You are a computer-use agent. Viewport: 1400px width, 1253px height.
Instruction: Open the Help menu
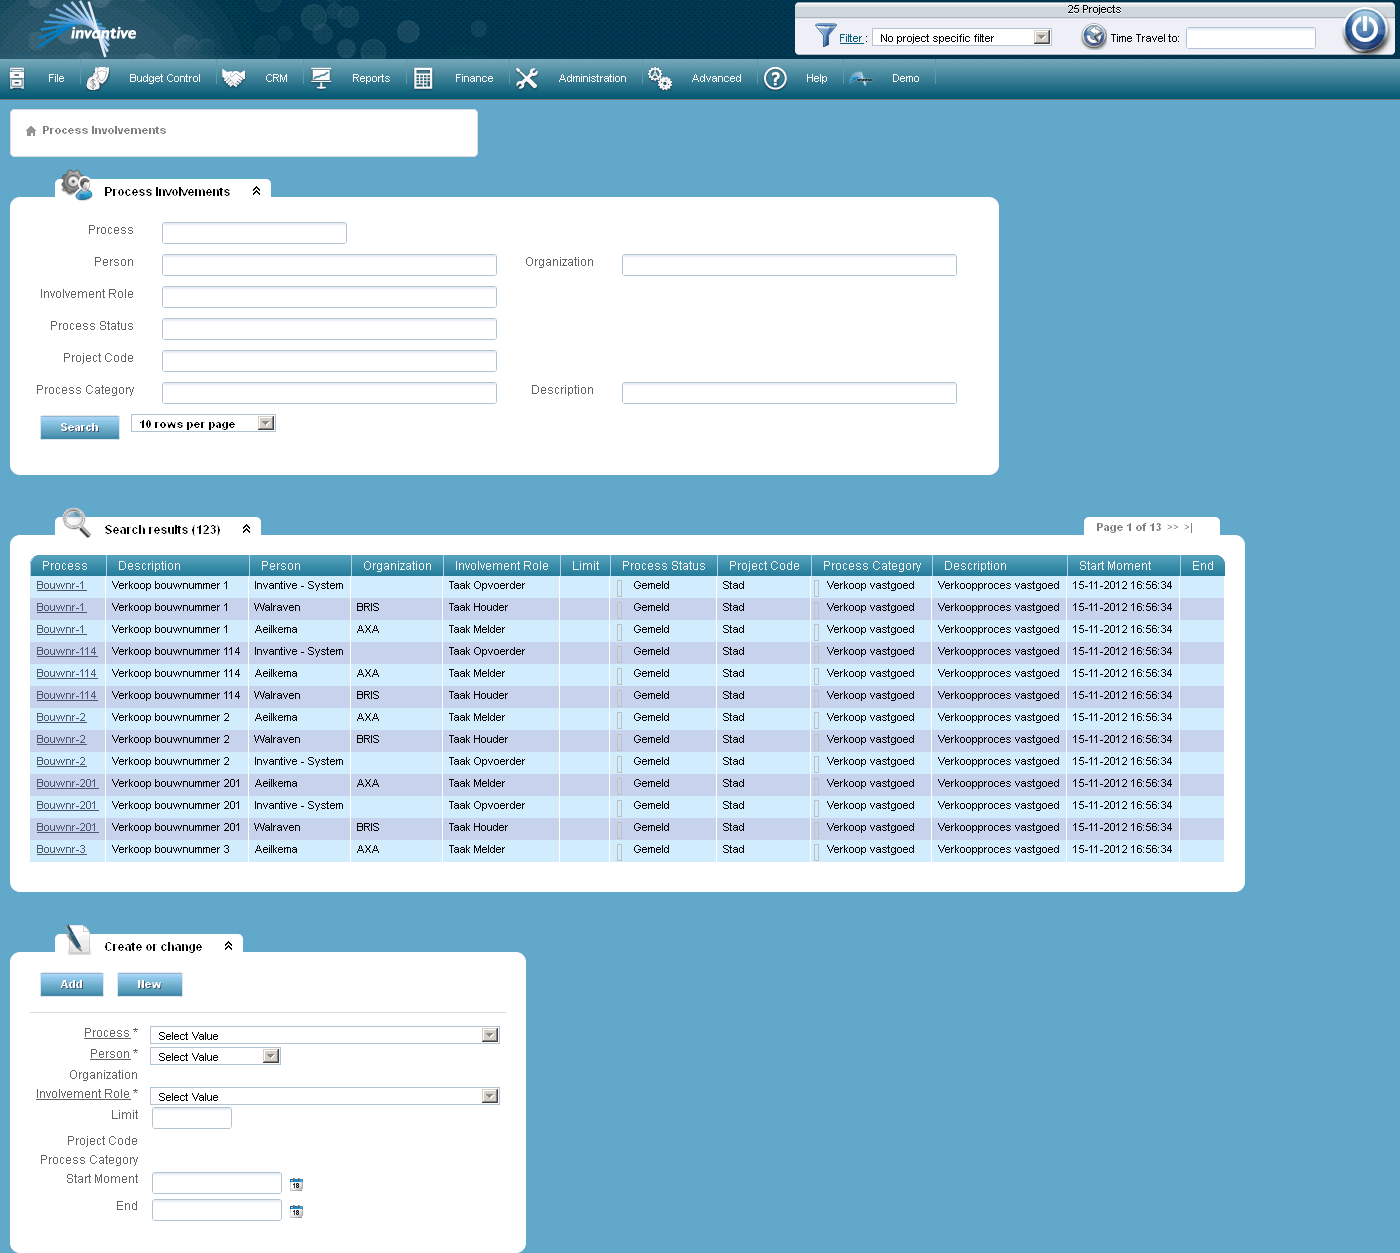[x=816, y=77]
